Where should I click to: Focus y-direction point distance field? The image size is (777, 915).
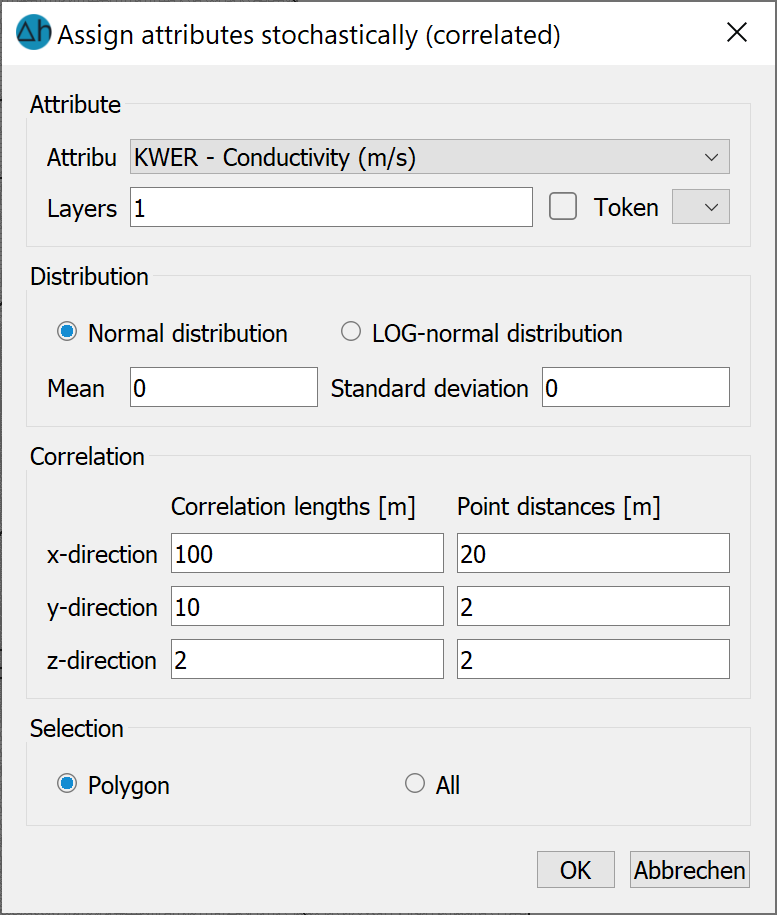593,606
